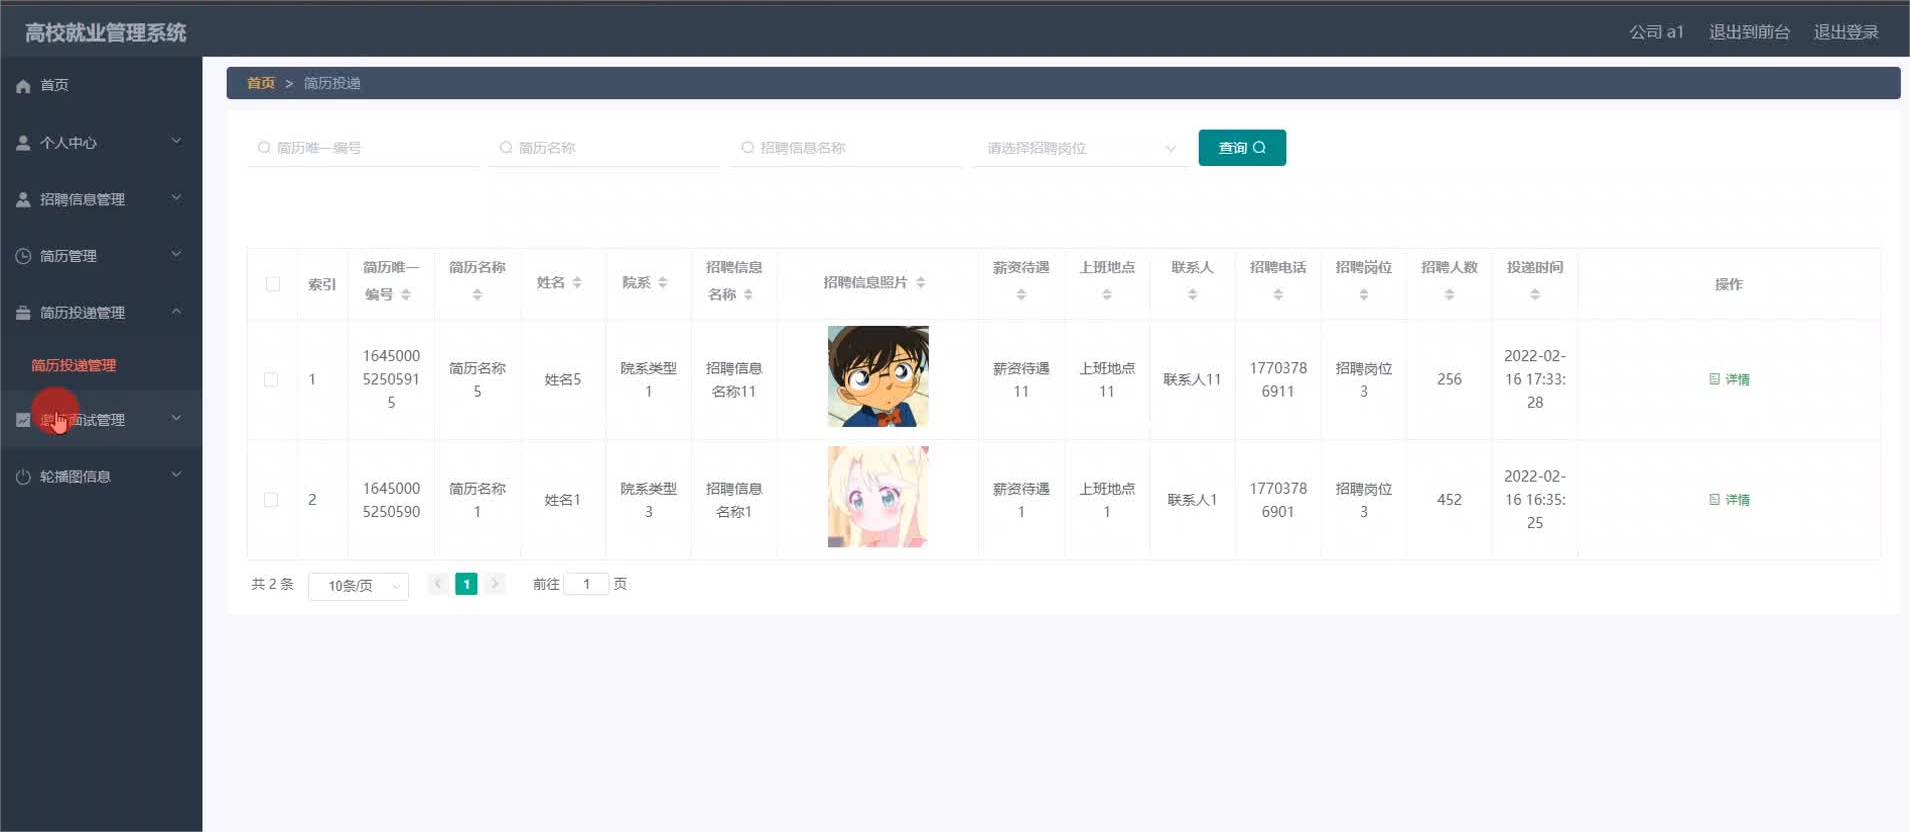Open the 招聘信息管理 sidebar menu
This screenshot has height=832, width=1910.
[101, 200]
